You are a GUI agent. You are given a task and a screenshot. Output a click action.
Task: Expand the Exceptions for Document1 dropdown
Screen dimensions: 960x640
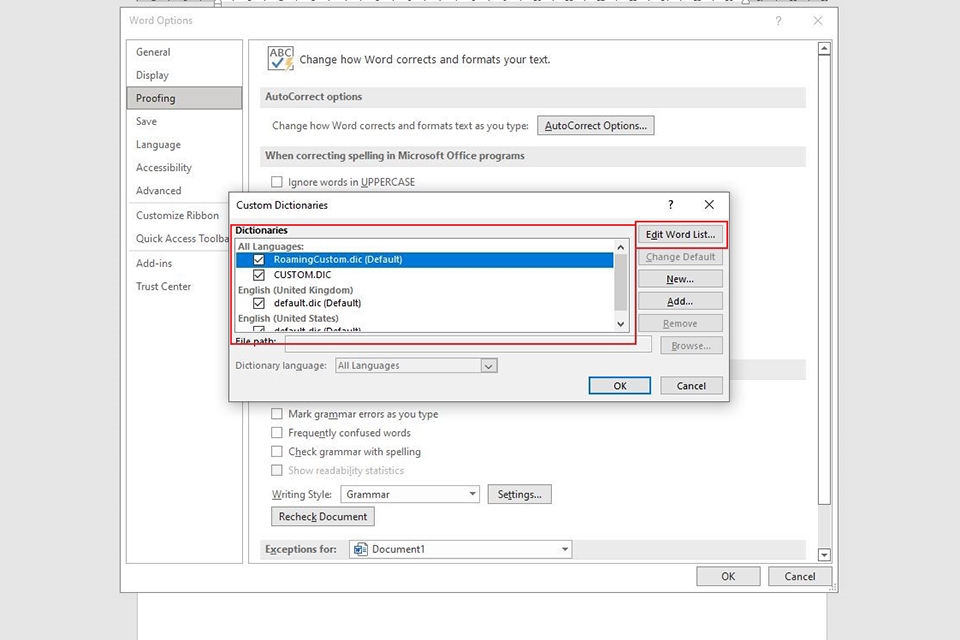pyautogui.click(x=460, y=549)
